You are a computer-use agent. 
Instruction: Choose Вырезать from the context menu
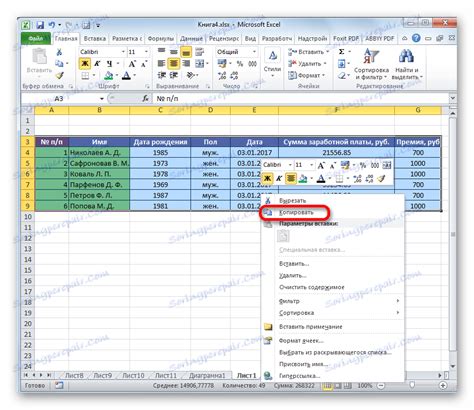click(292, 201)
